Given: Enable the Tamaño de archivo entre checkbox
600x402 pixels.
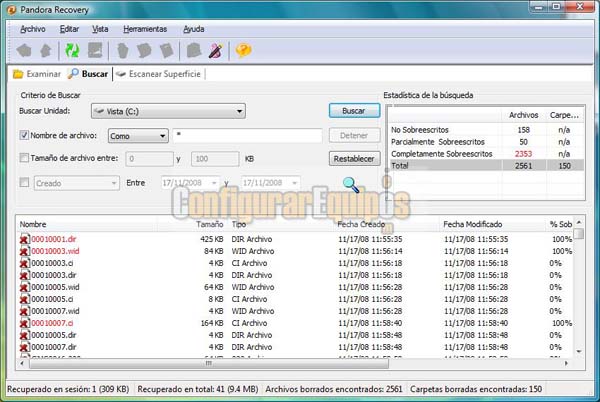Looking at the screenshot, I should [24, 158].
